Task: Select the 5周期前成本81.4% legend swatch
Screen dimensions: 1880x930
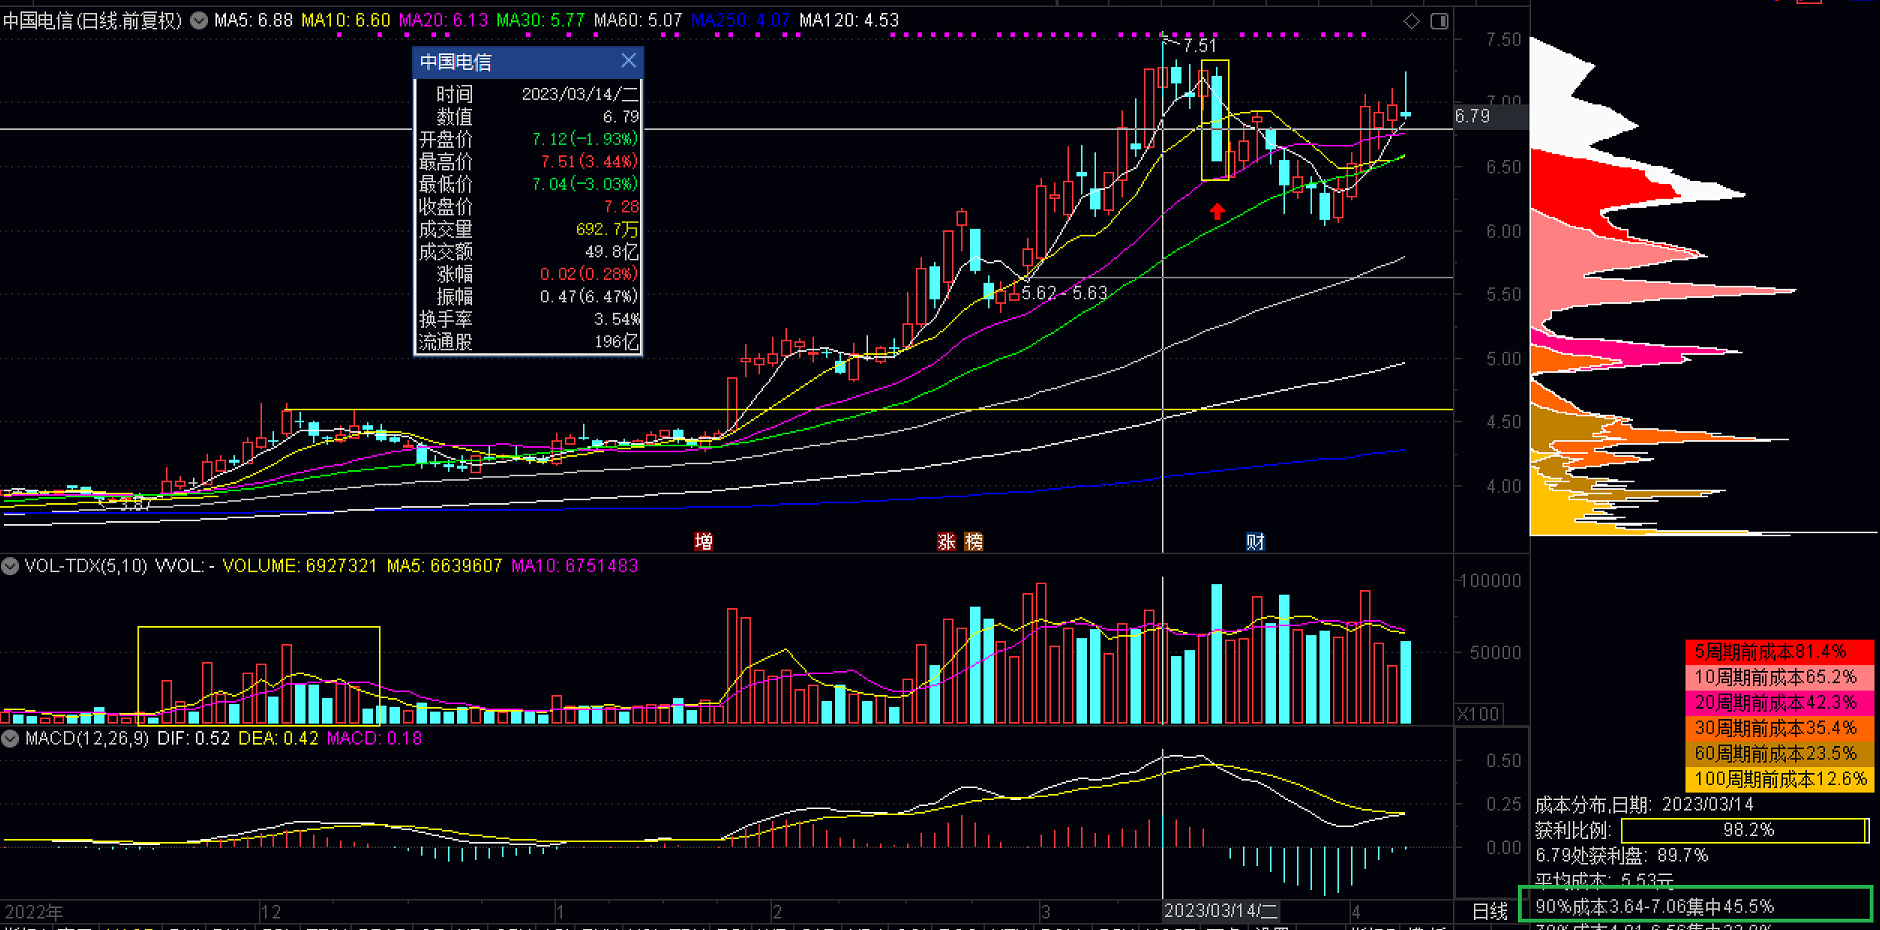Action: click(1779, 652)
